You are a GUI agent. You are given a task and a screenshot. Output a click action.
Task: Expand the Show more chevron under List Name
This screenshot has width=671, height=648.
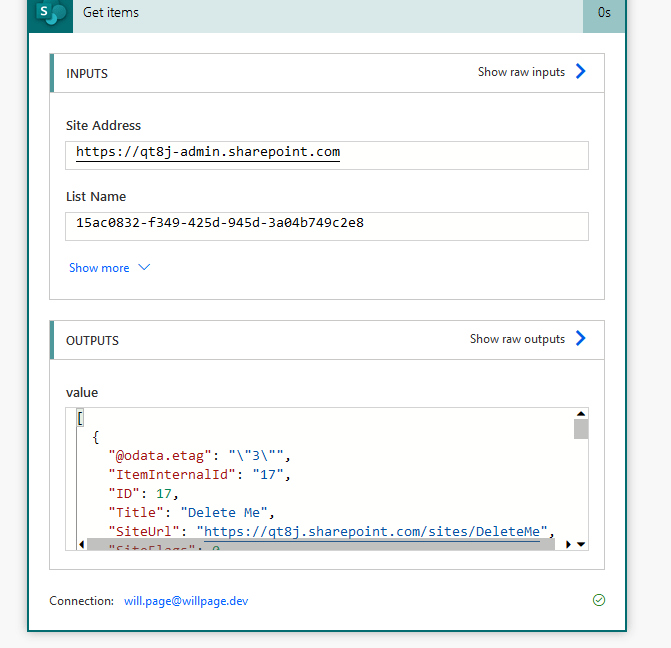pyautogui.click(x=144, y=268)
